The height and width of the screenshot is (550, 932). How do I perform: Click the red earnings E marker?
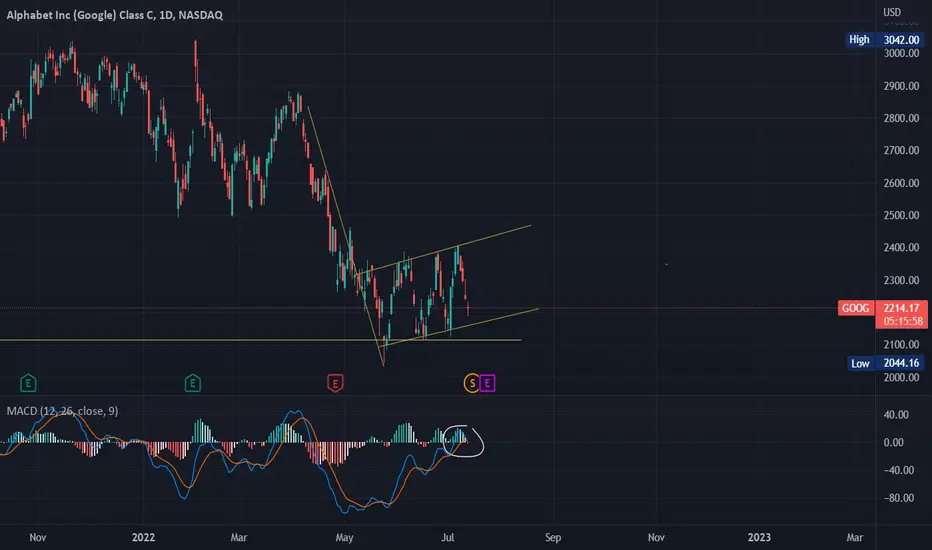click(335, 383)
